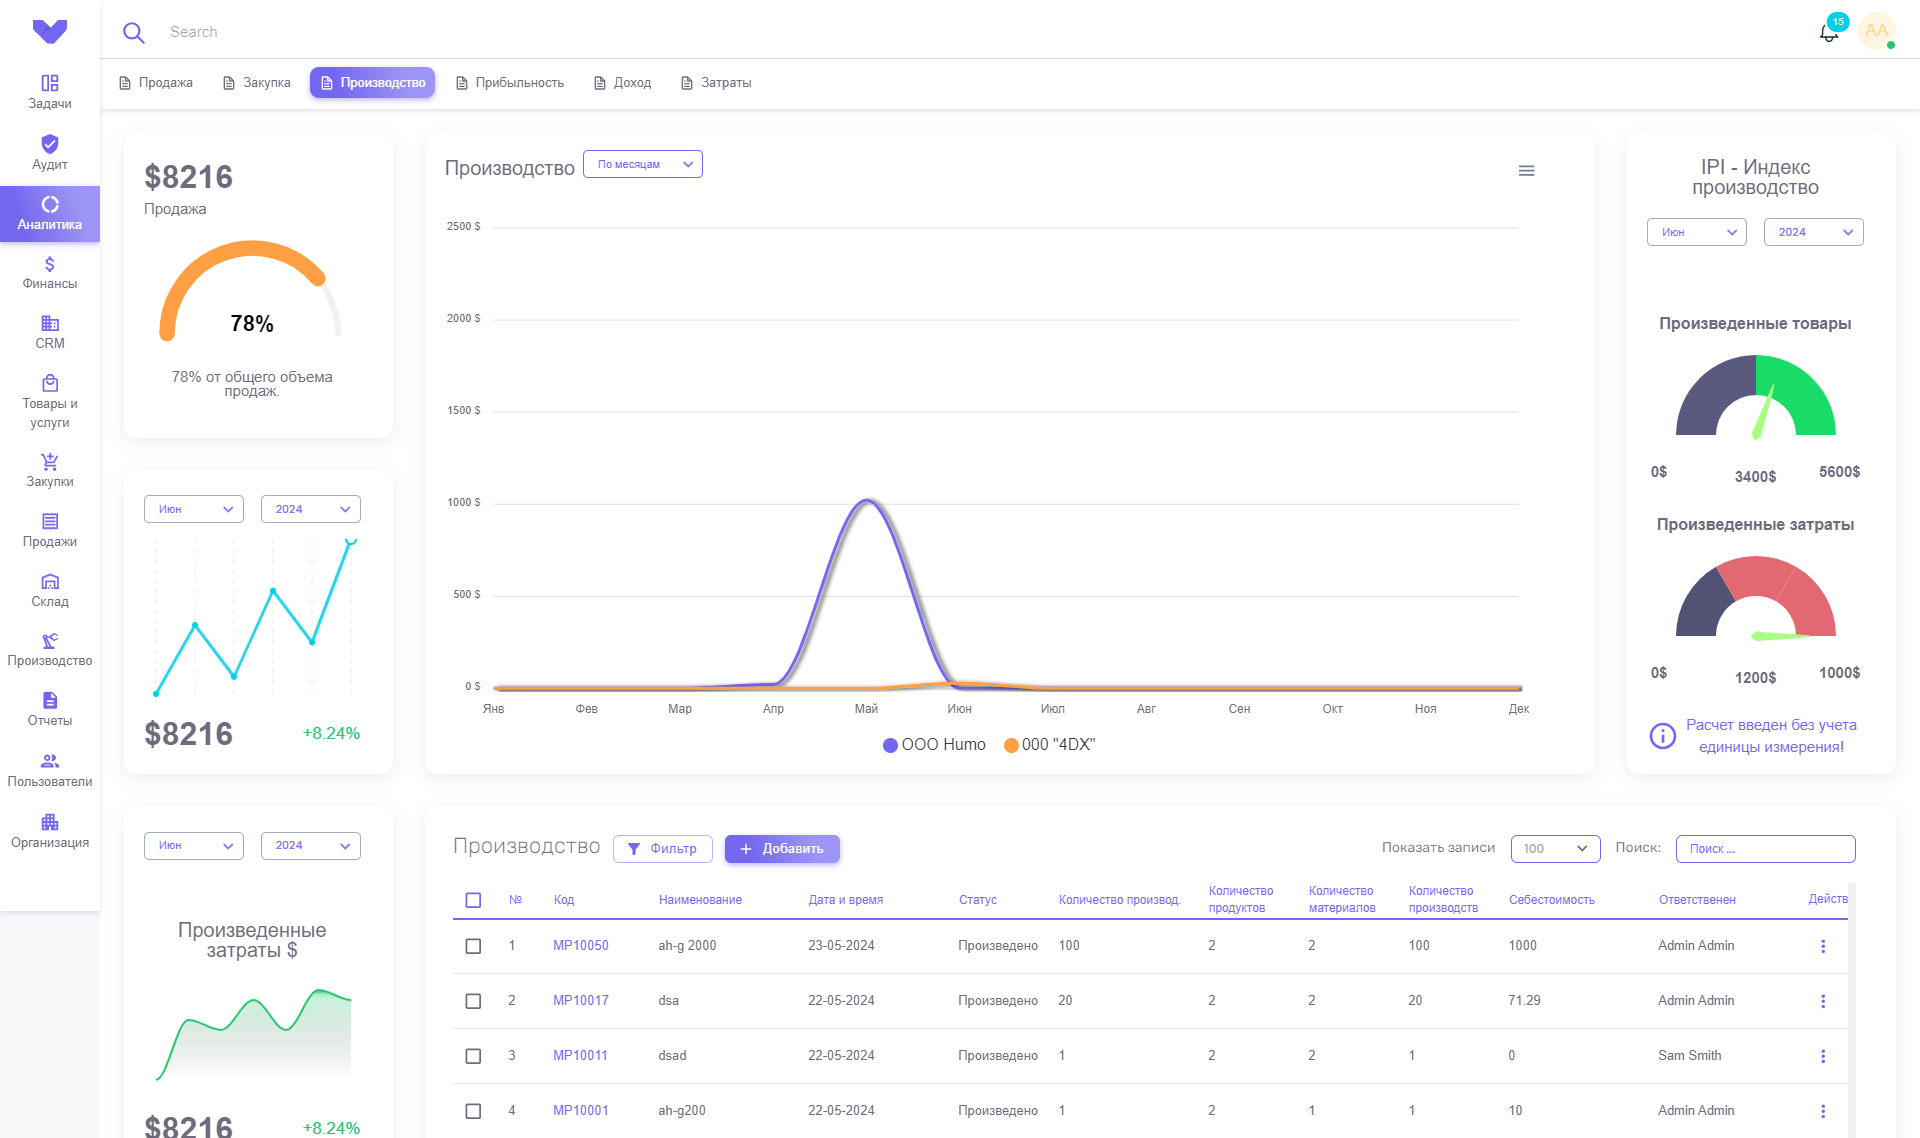Open Пользователи in sidebar
Viewport: 1920px width, 1138px height.
coord(50,770)
